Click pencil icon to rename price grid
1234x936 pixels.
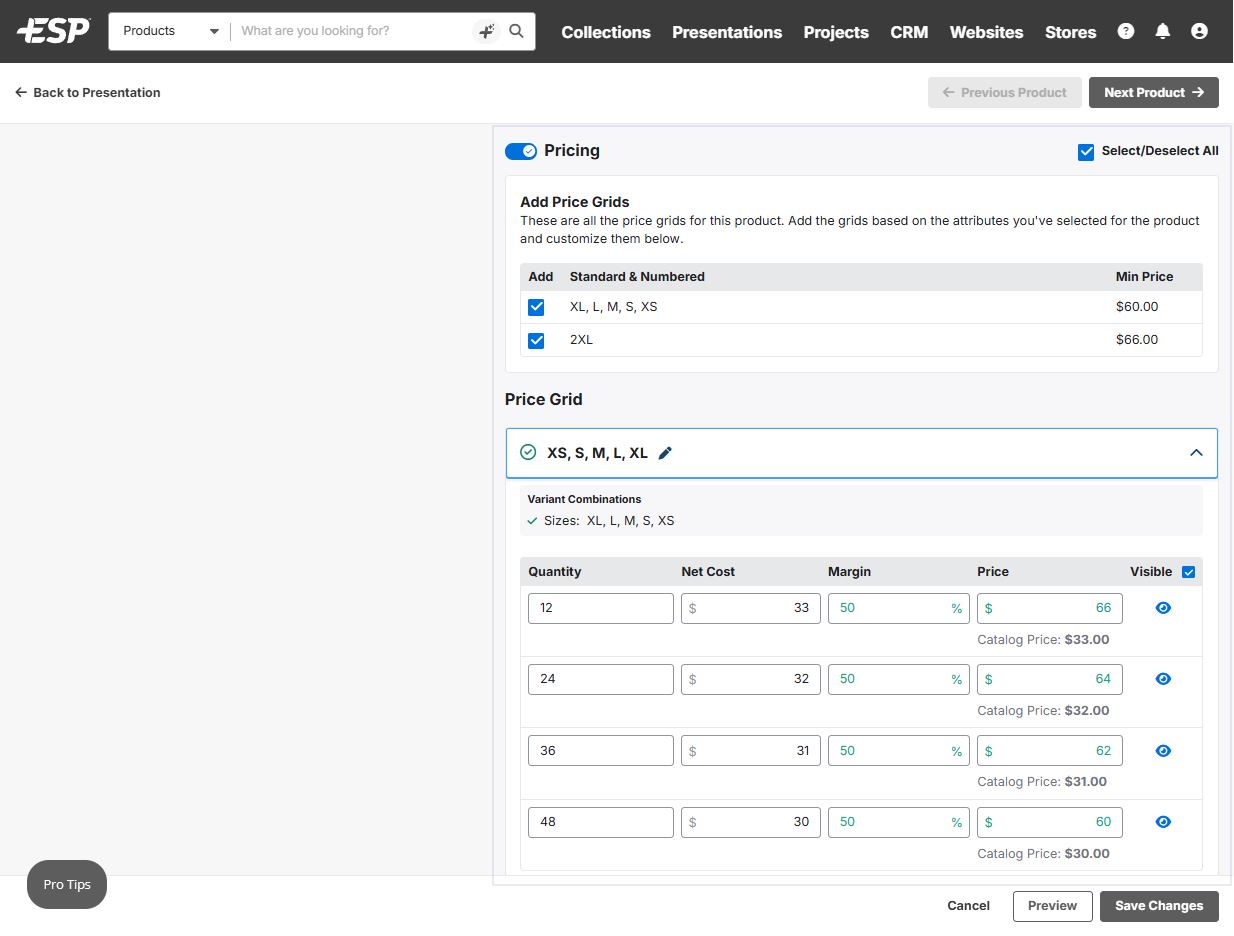pyautogui.click(x=665, y=453)
